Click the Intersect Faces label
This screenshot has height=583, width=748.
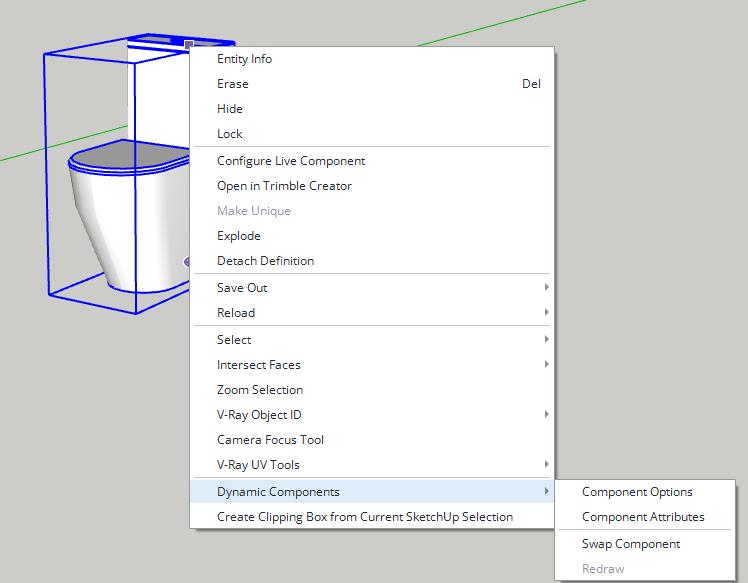click(259, 364)
